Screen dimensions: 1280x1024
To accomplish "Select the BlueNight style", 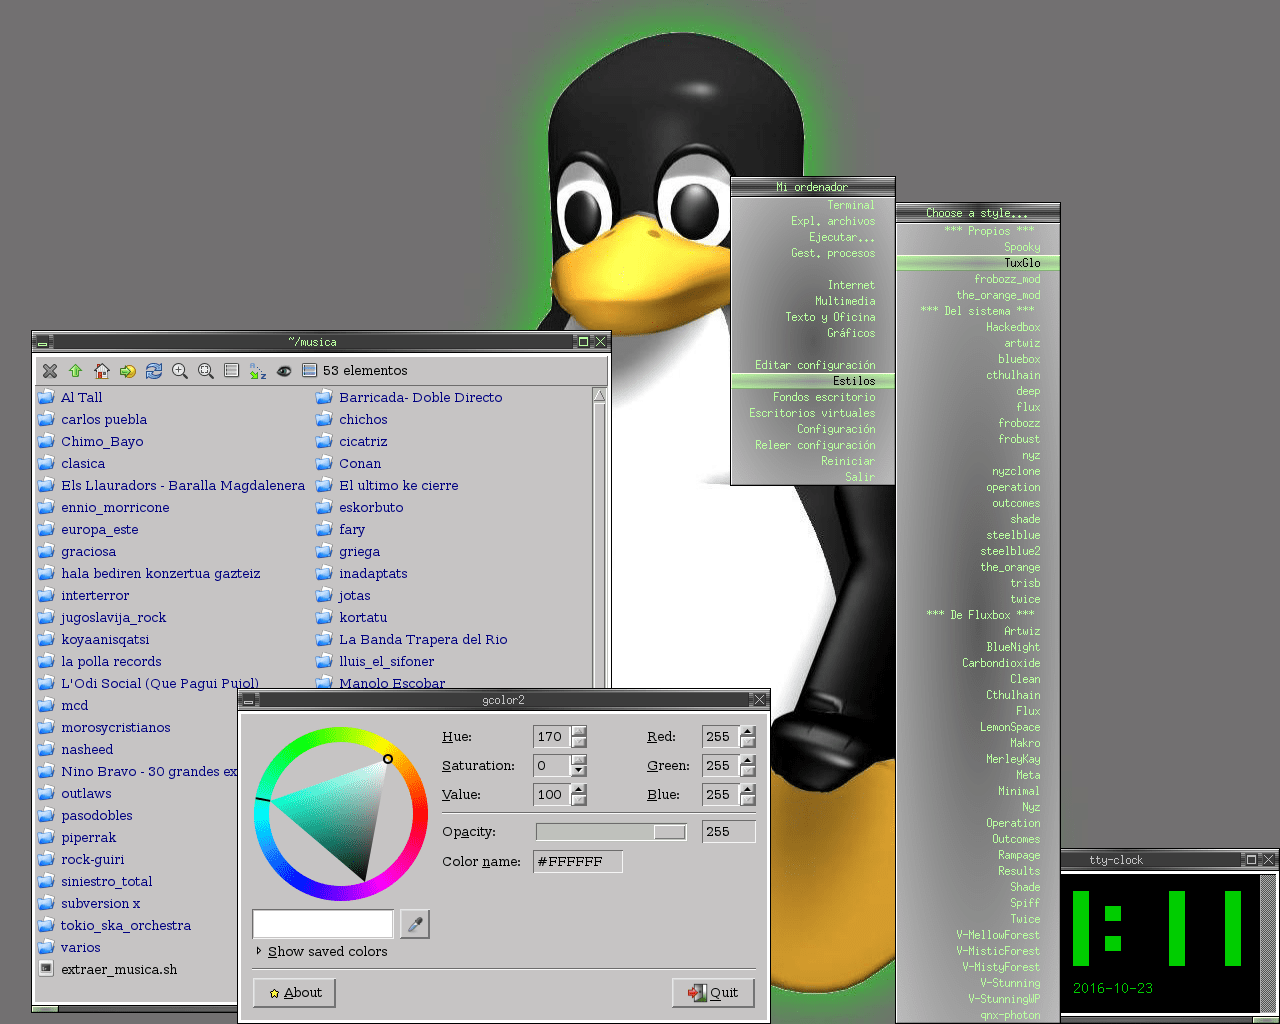I will (x=978, y=647).
